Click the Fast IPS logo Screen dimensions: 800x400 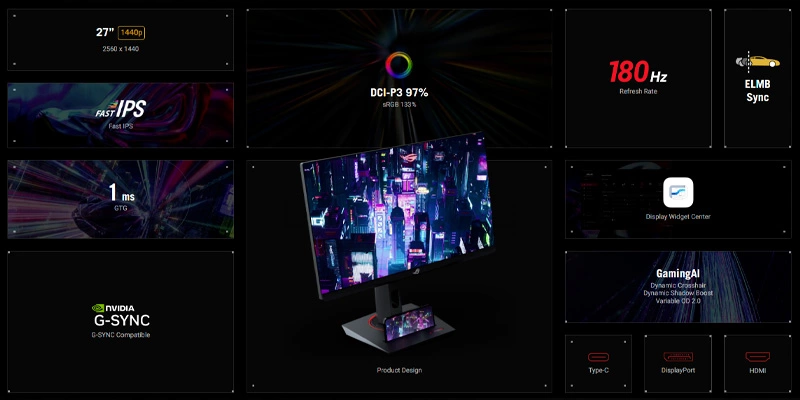pos(120,109)
